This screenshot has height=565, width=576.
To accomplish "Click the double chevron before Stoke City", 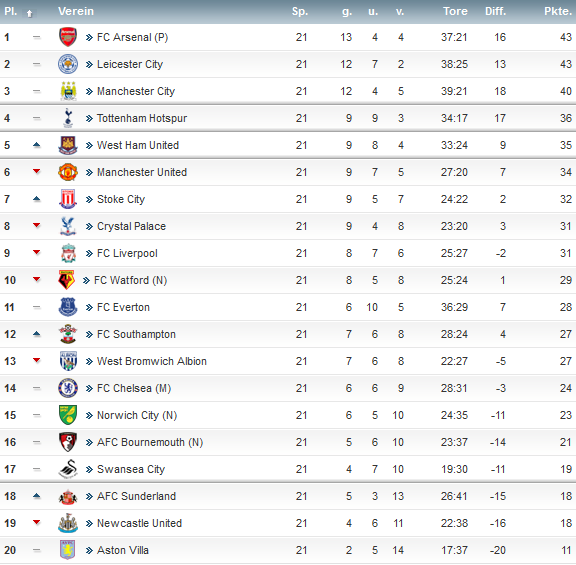I will tap(89, 199).
